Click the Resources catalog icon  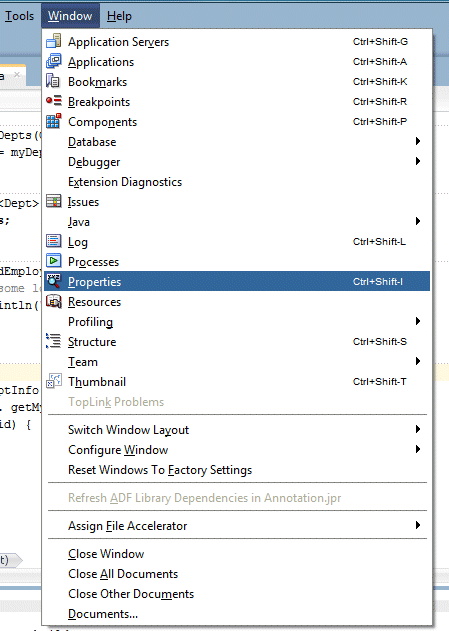[54, 301]
